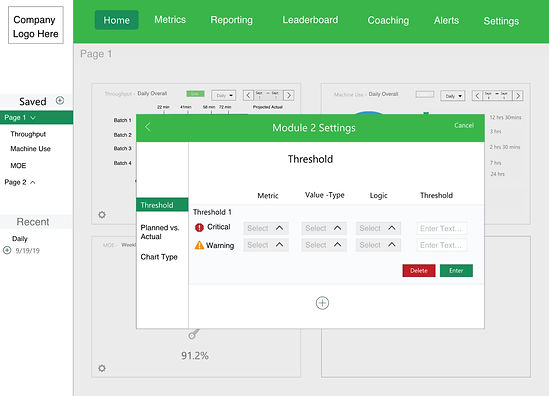Click the green Enter button
The image size is (549, 396).
456,270
